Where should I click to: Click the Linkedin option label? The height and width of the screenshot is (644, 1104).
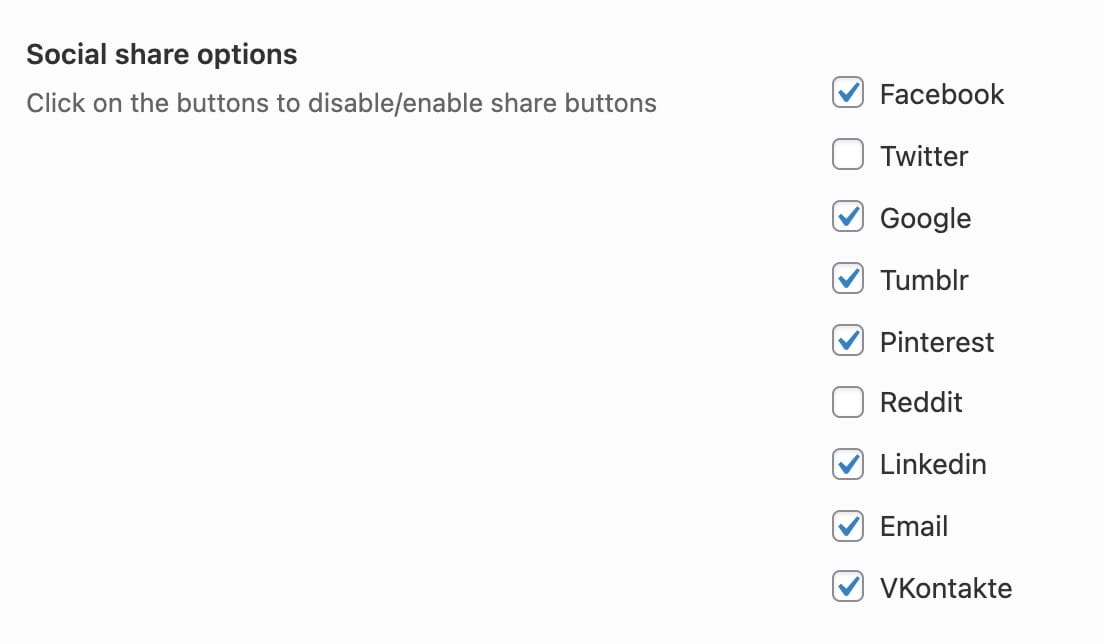(933, 465)
